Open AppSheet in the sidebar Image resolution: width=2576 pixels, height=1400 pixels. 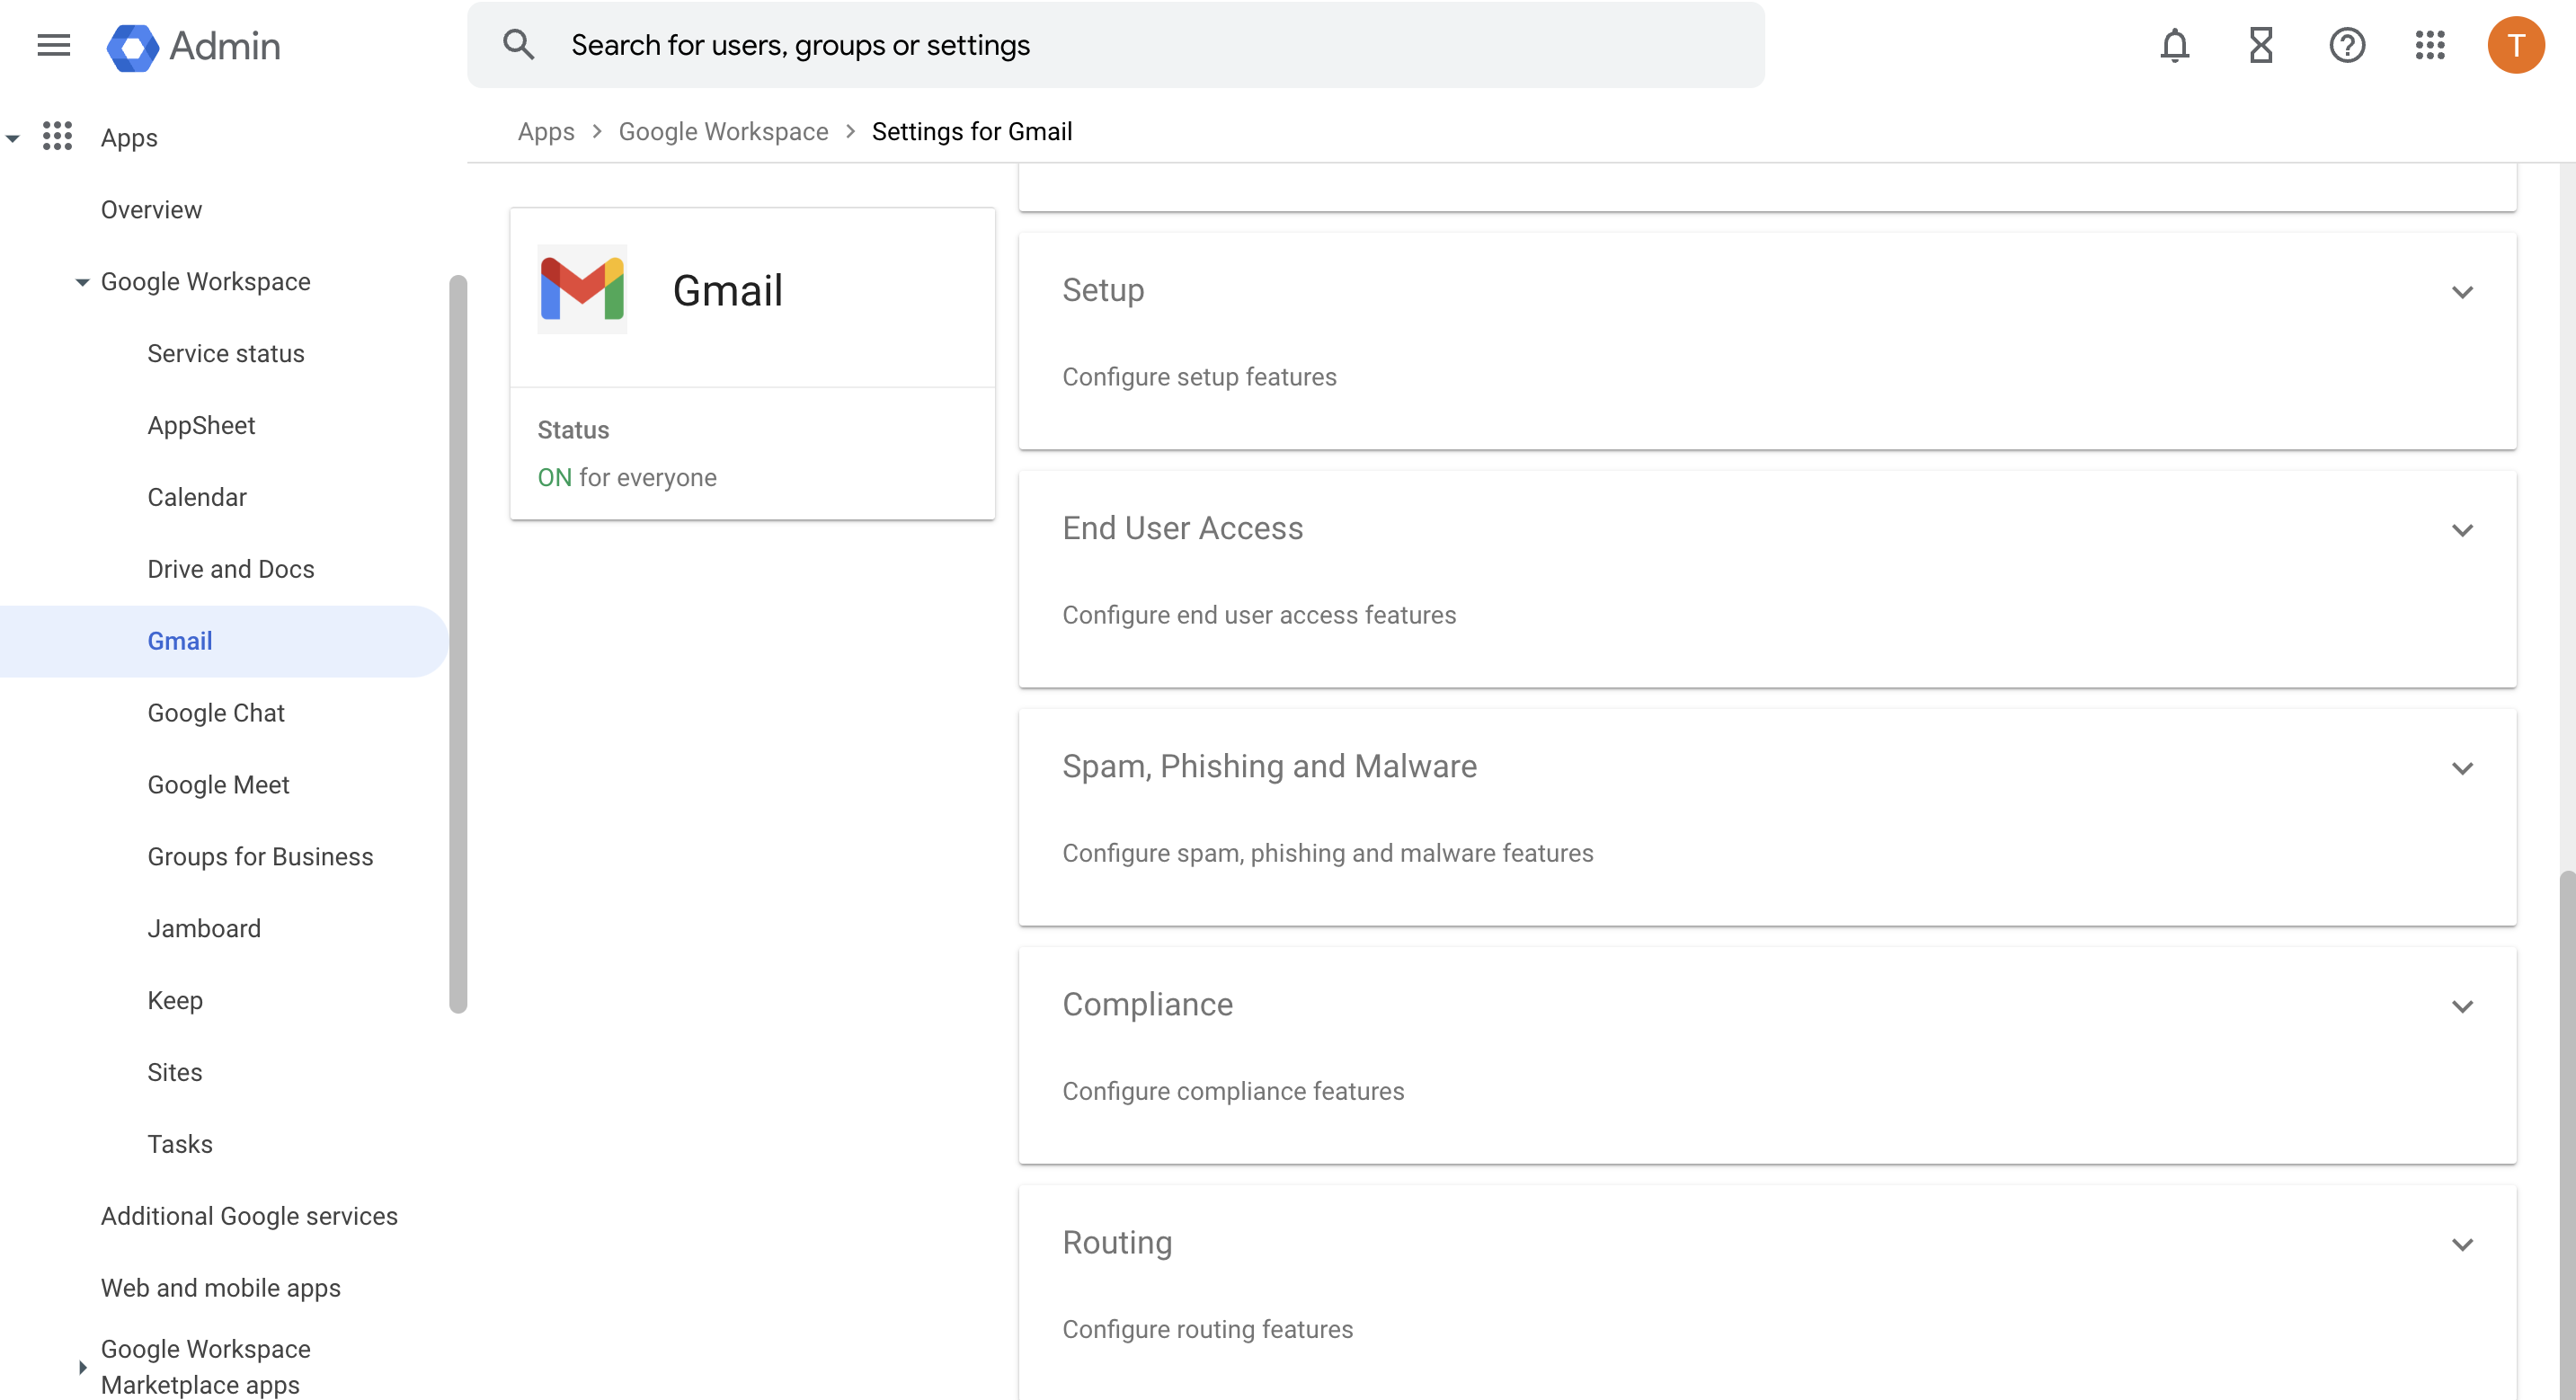(201, 425)
